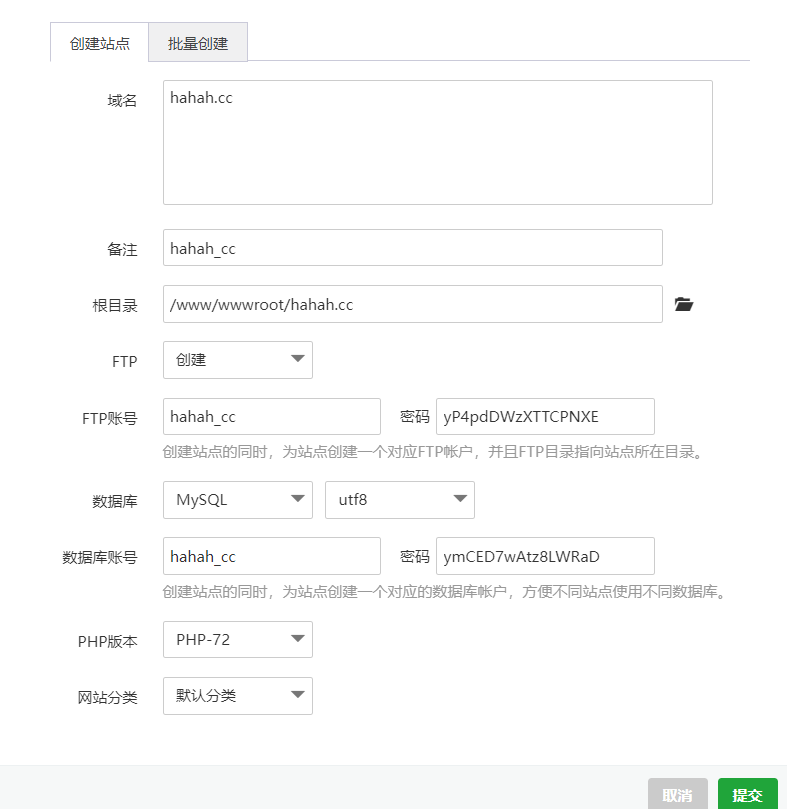The image size is (787, 809).
Task: Select the 创建站点 tab
Action: coord(100,42)
